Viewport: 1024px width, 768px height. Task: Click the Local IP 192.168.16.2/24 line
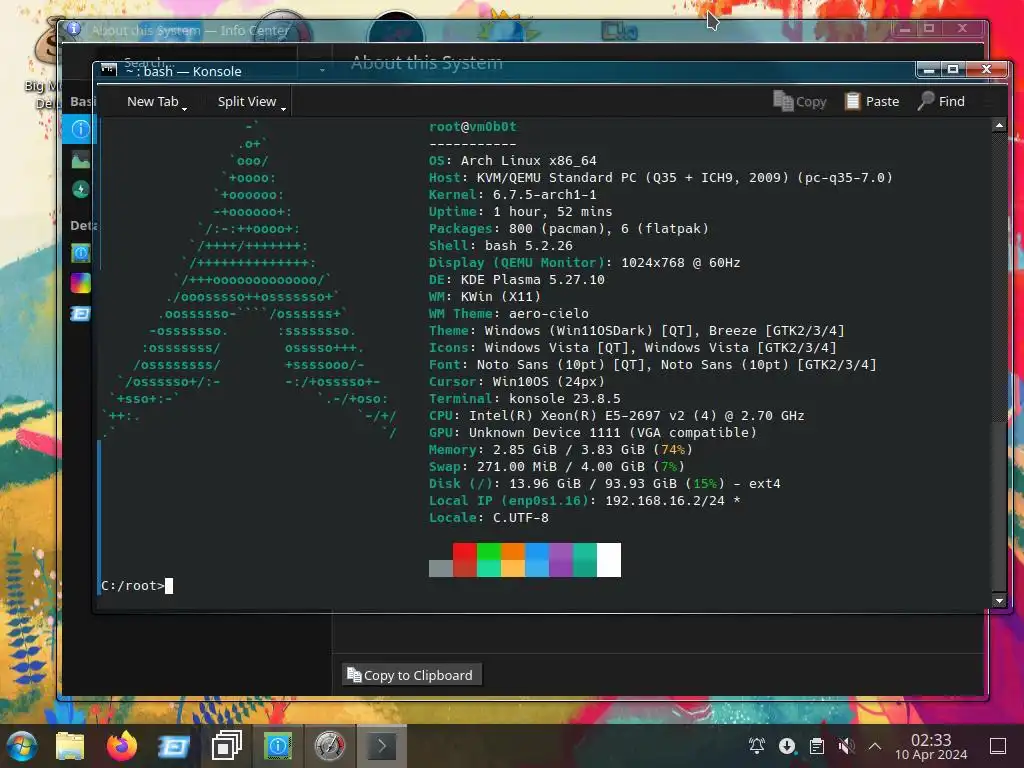point(584,500)
